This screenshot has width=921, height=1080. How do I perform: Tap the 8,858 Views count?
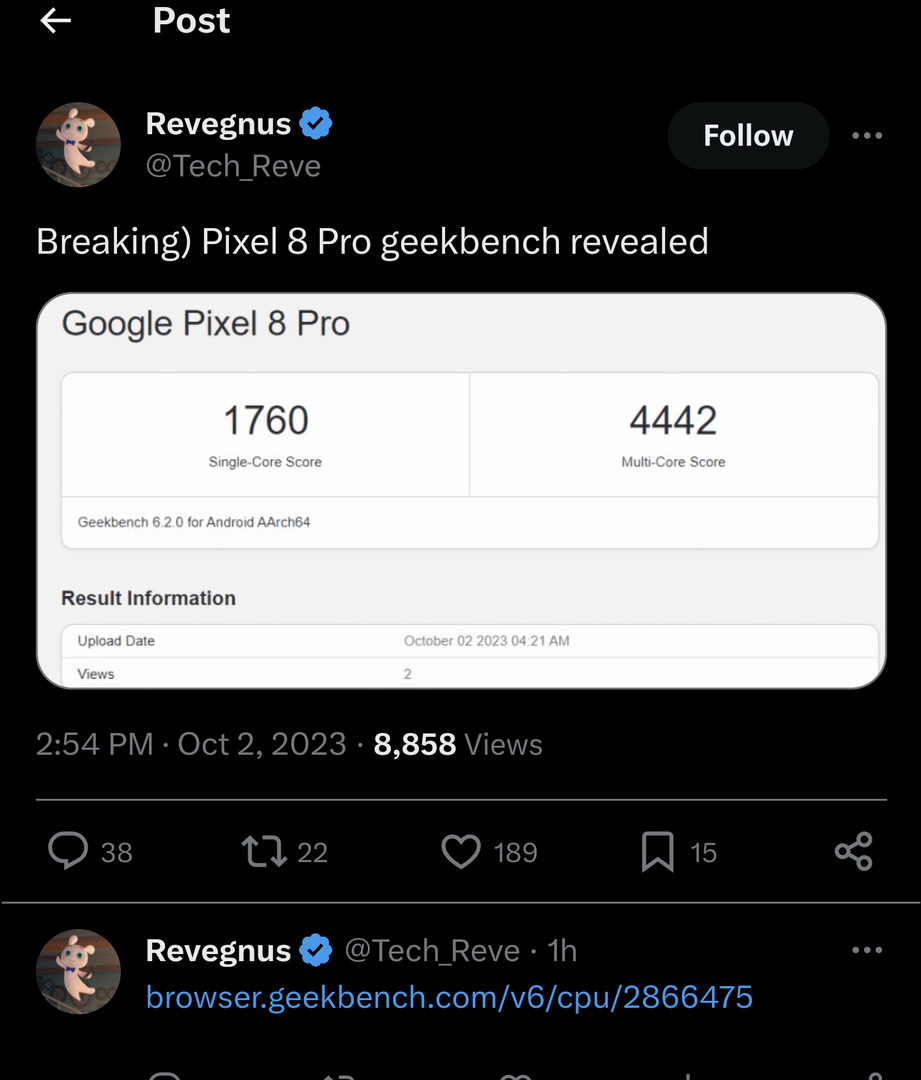[458, 744]
